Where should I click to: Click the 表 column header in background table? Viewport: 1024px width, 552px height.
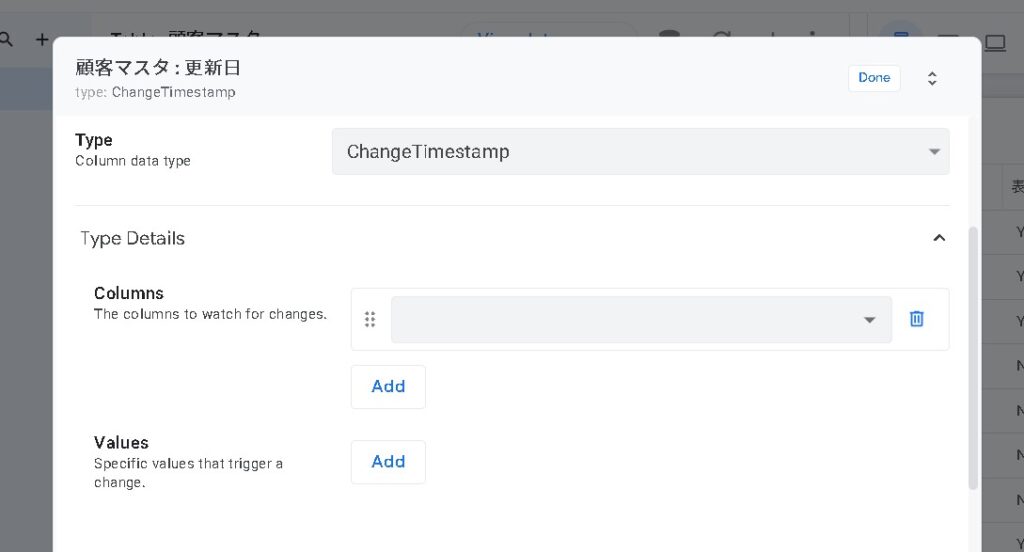1016,187
